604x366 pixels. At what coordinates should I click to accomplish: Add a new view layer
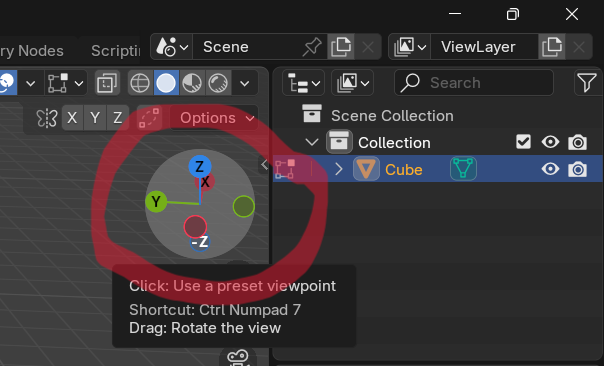[x=552, y=47]
